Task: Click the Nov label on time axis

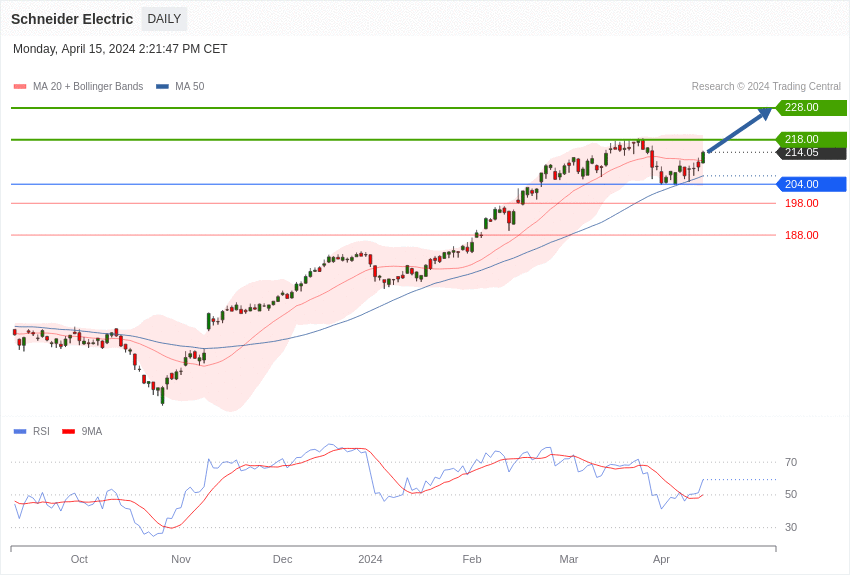Action: [181, 559]
